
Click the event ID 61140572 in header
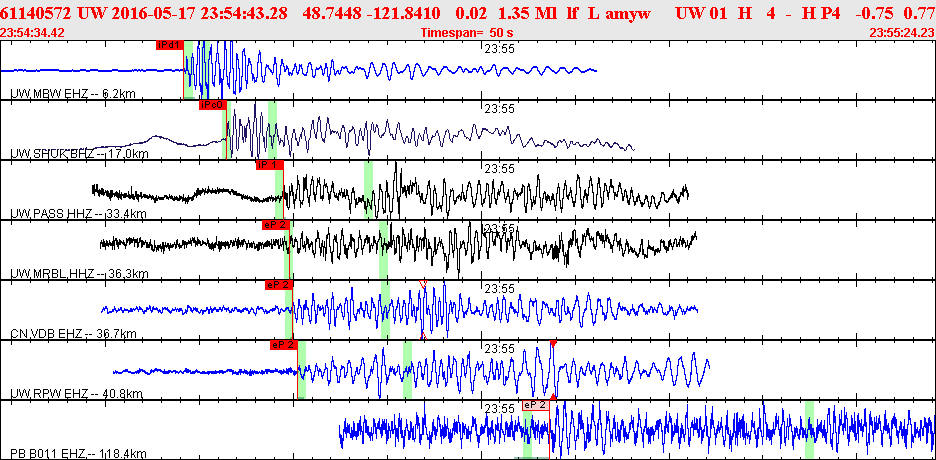tap(37, 13)
